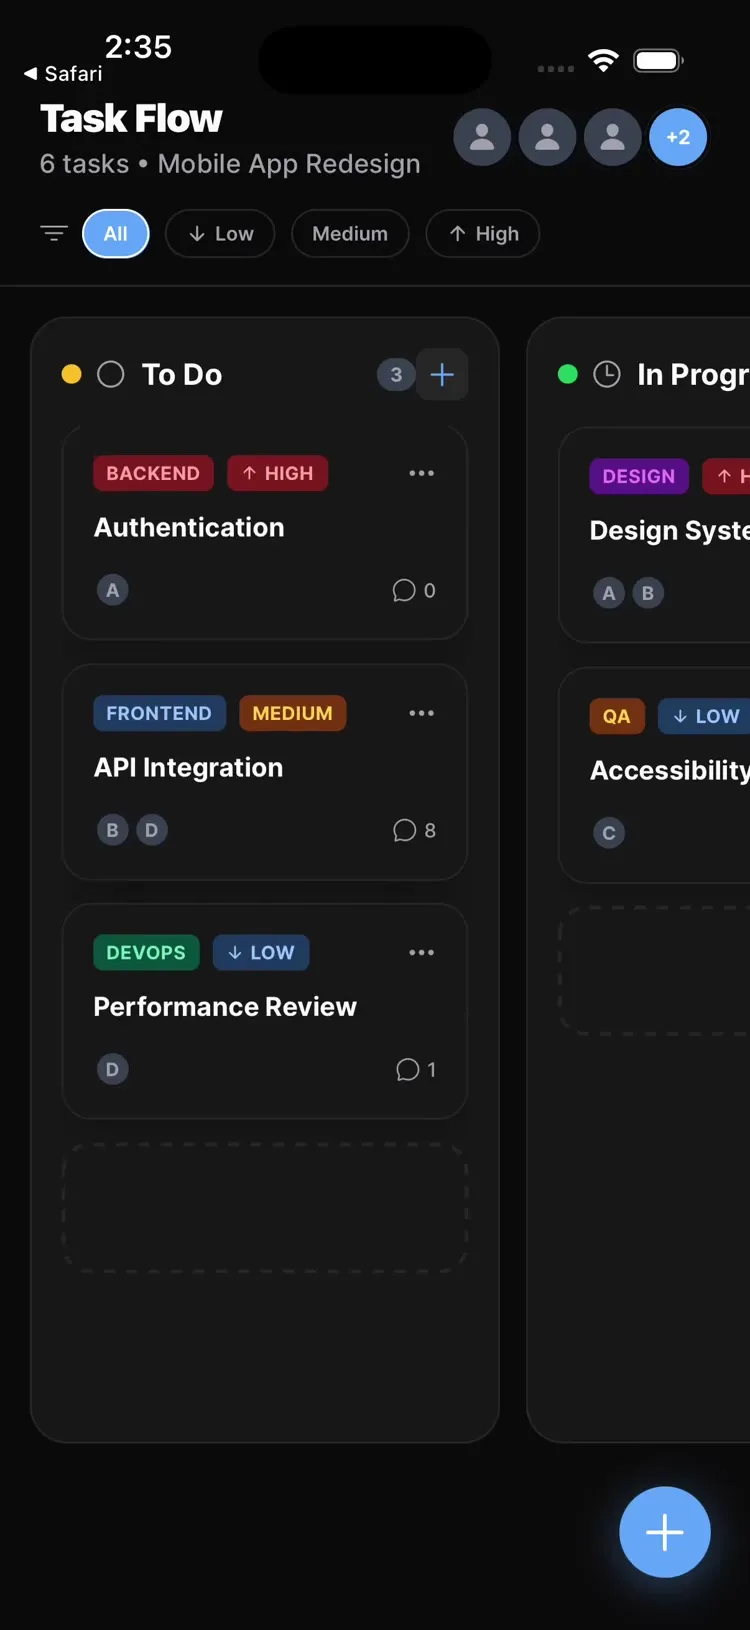The width and height of the screenshot is (750, 1630).
Task: Tap the first team member avatar
Action: tap(482, 137)
